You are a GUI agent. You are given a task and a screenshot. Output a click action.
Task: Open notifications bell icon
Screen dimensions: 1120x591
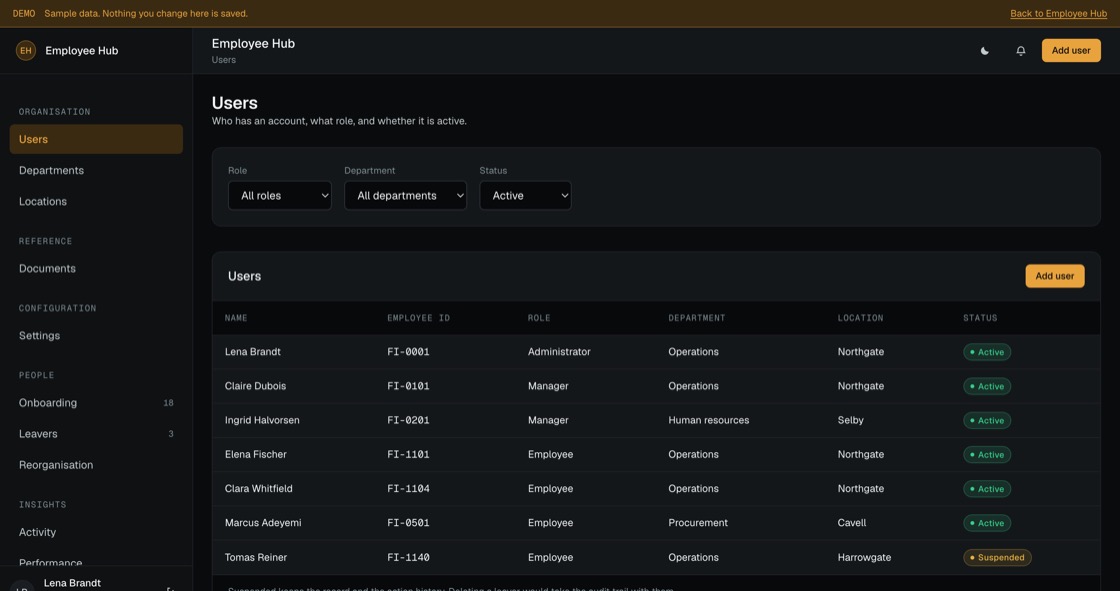(x=1021, y=51)
